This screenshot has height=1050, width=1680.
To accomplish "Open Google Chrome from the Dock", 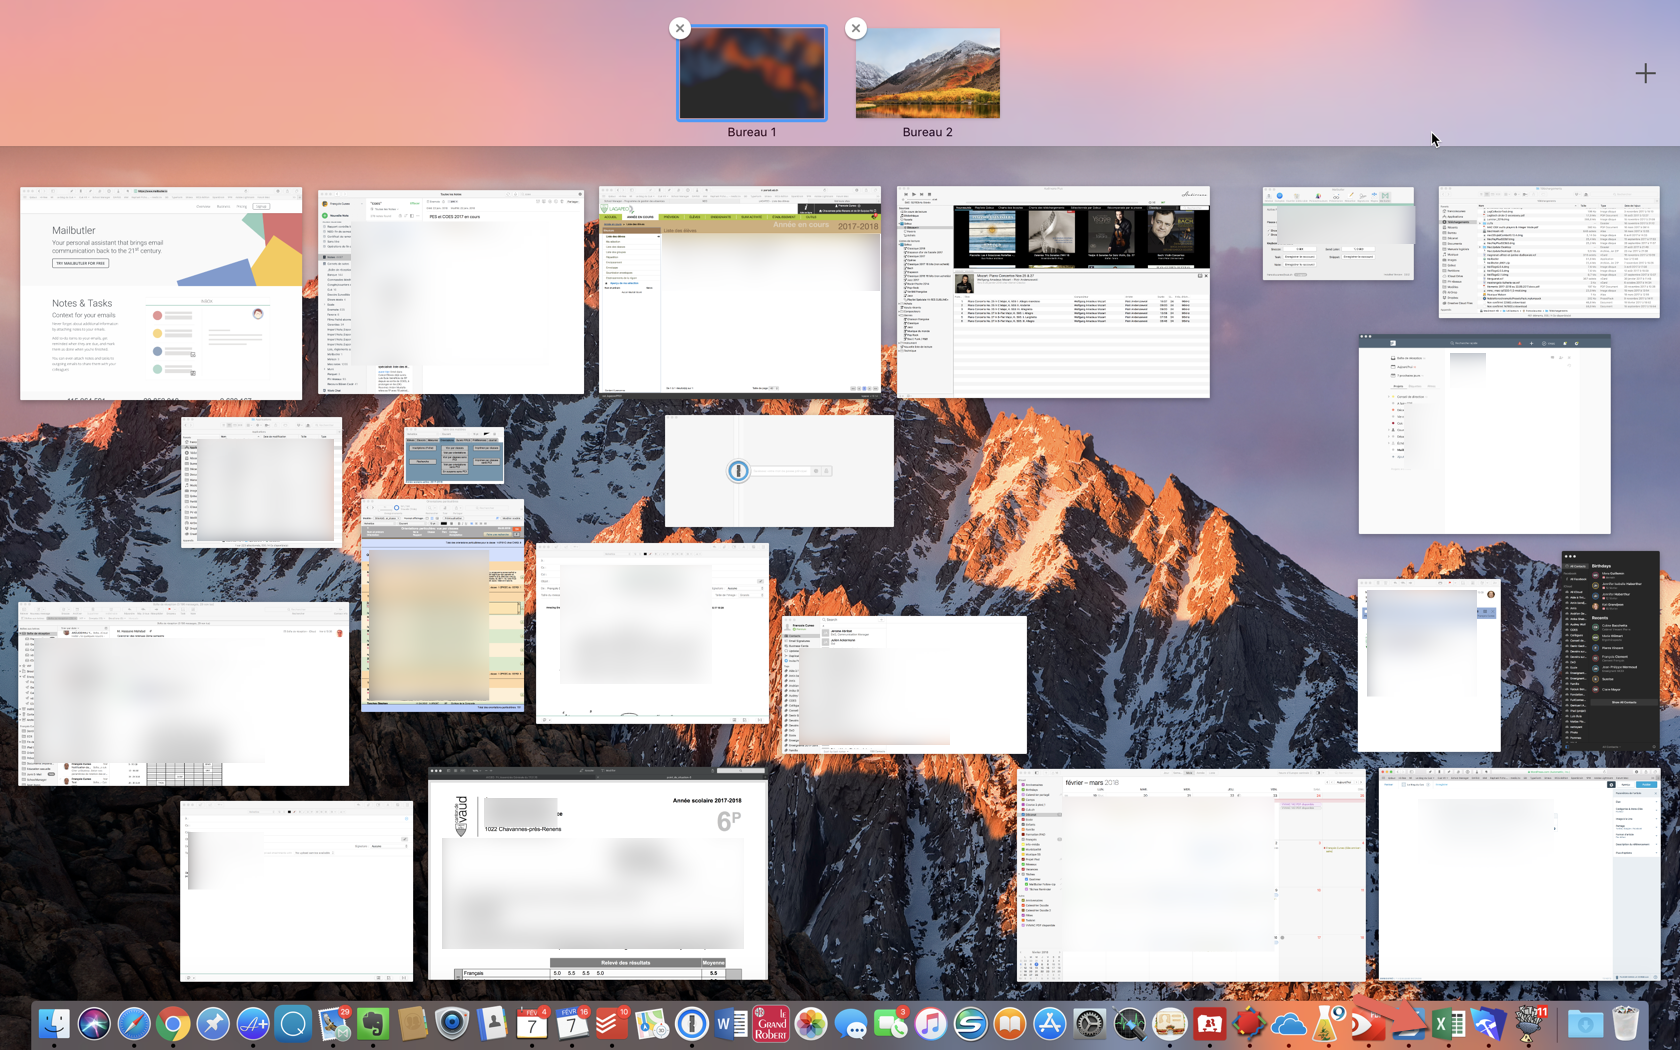I will [173, 1024].
